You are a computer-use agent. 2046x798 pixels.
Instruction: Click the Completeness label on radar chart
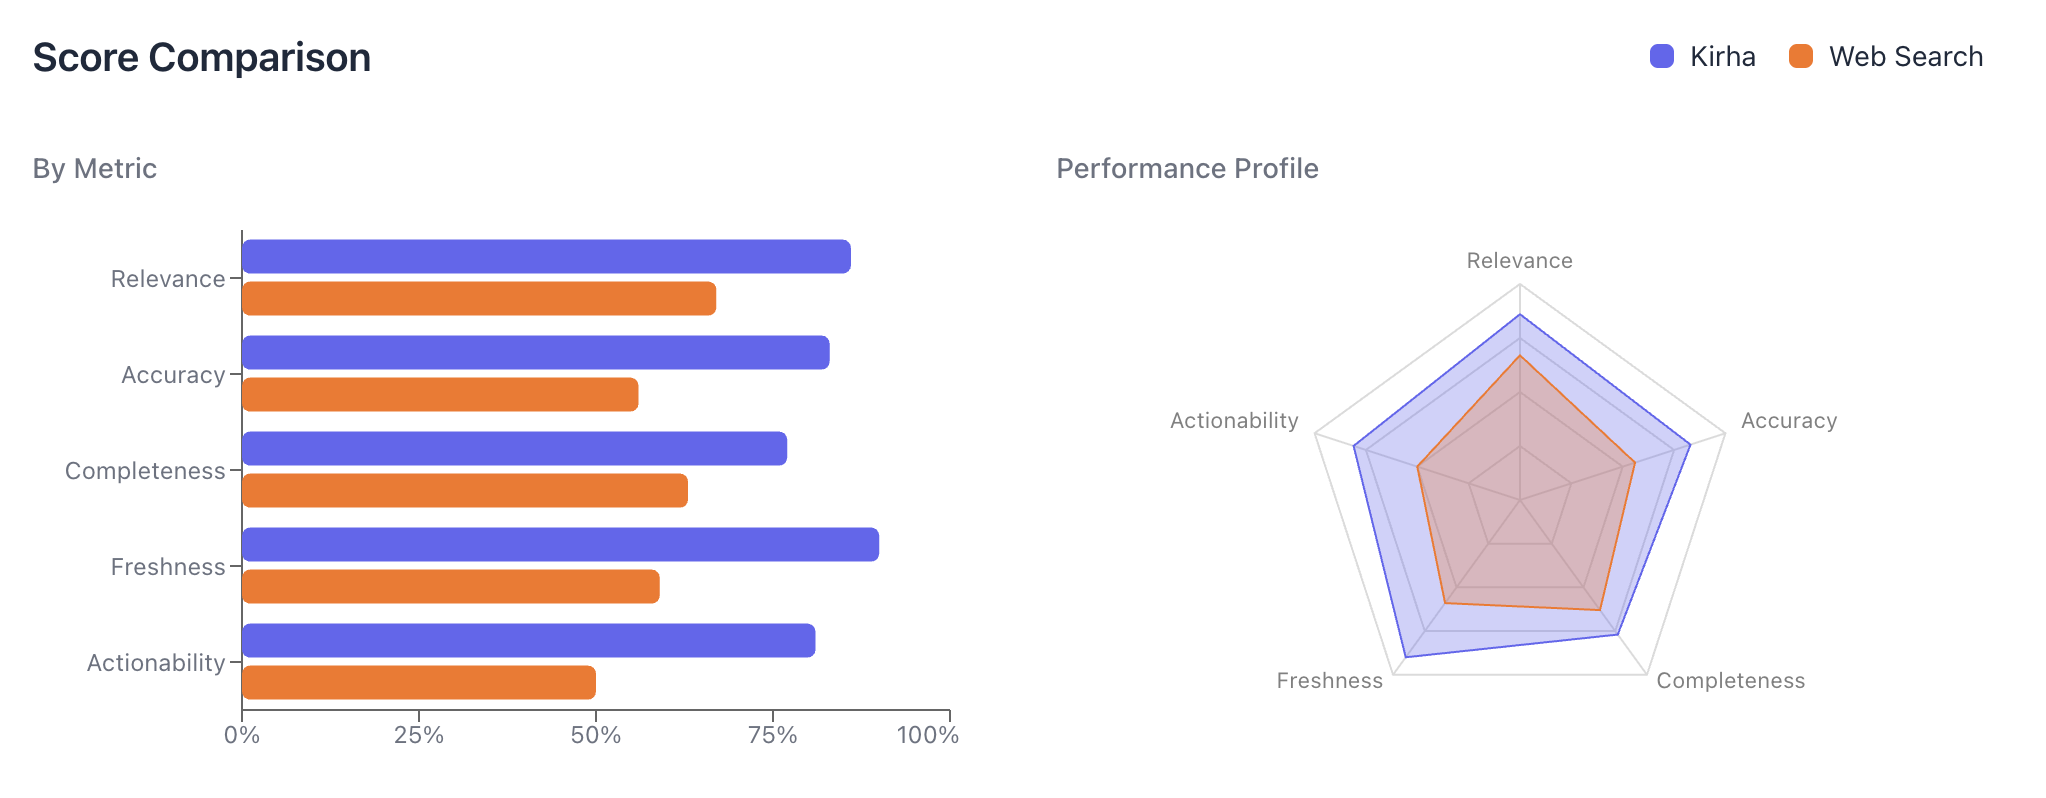[1730, 681]
